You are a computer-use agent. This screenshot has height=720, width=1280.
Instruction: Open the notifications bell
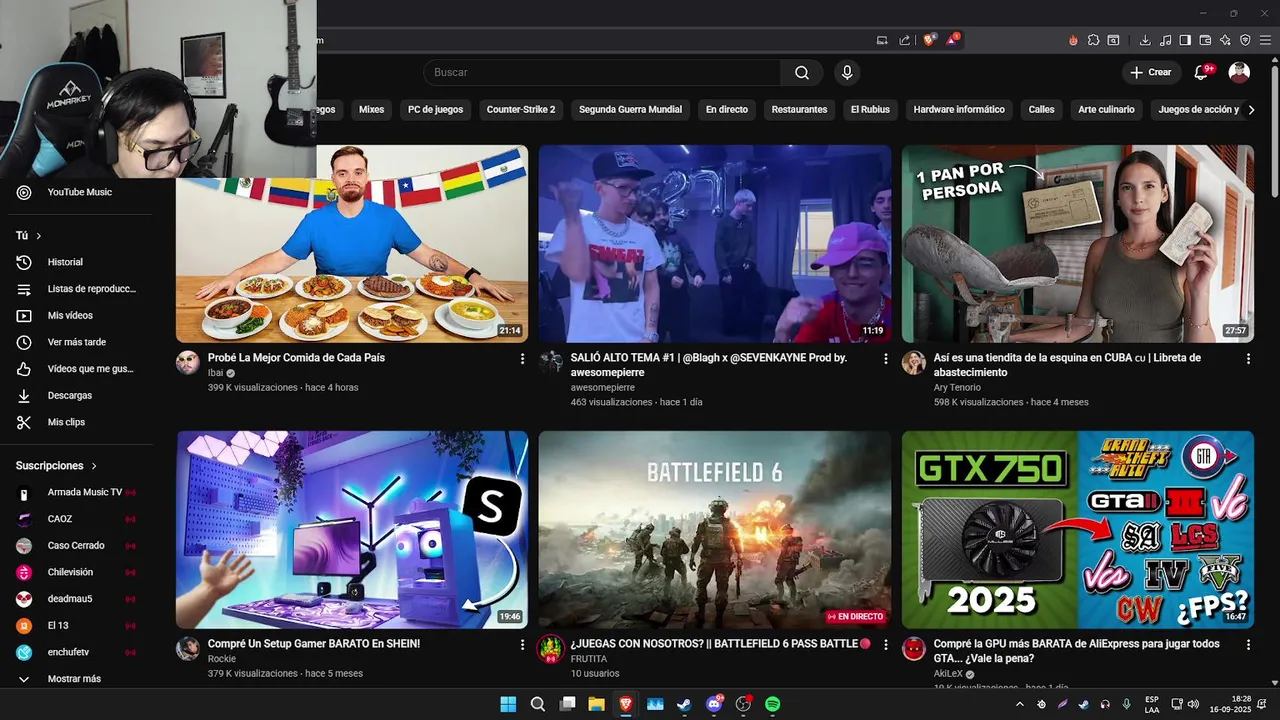pos(1201,72)
